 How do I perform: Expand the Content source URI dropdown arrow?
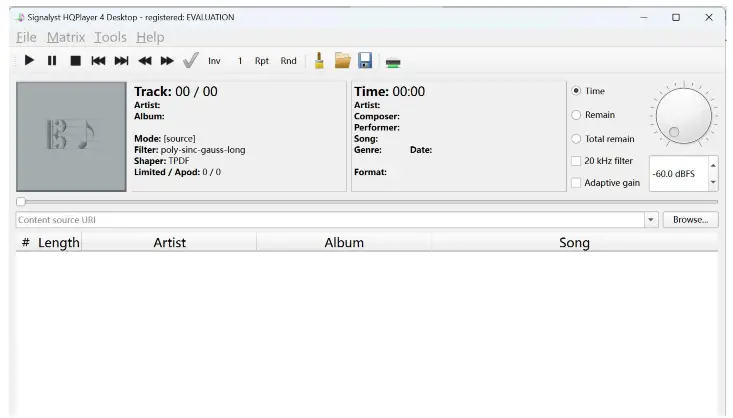coord(651,220)
